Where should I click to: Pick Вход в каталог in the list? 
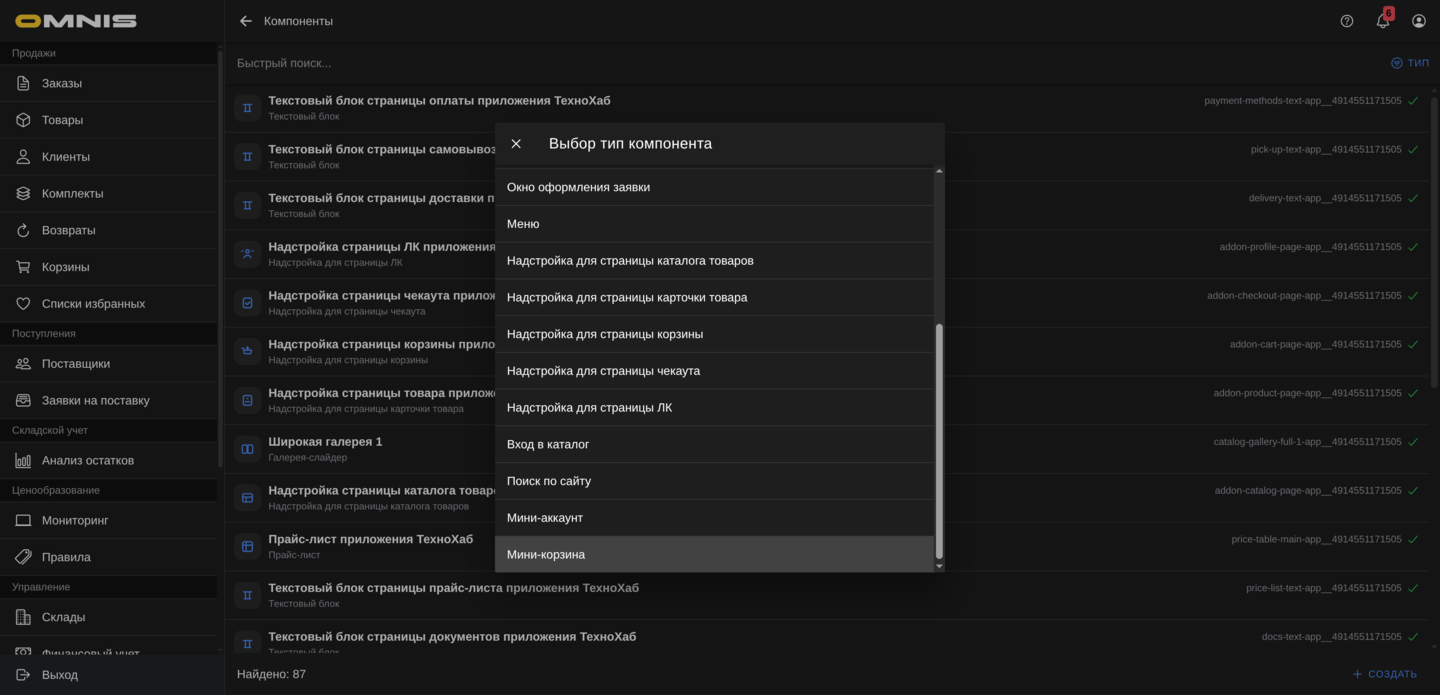click(x=548, y=444)
